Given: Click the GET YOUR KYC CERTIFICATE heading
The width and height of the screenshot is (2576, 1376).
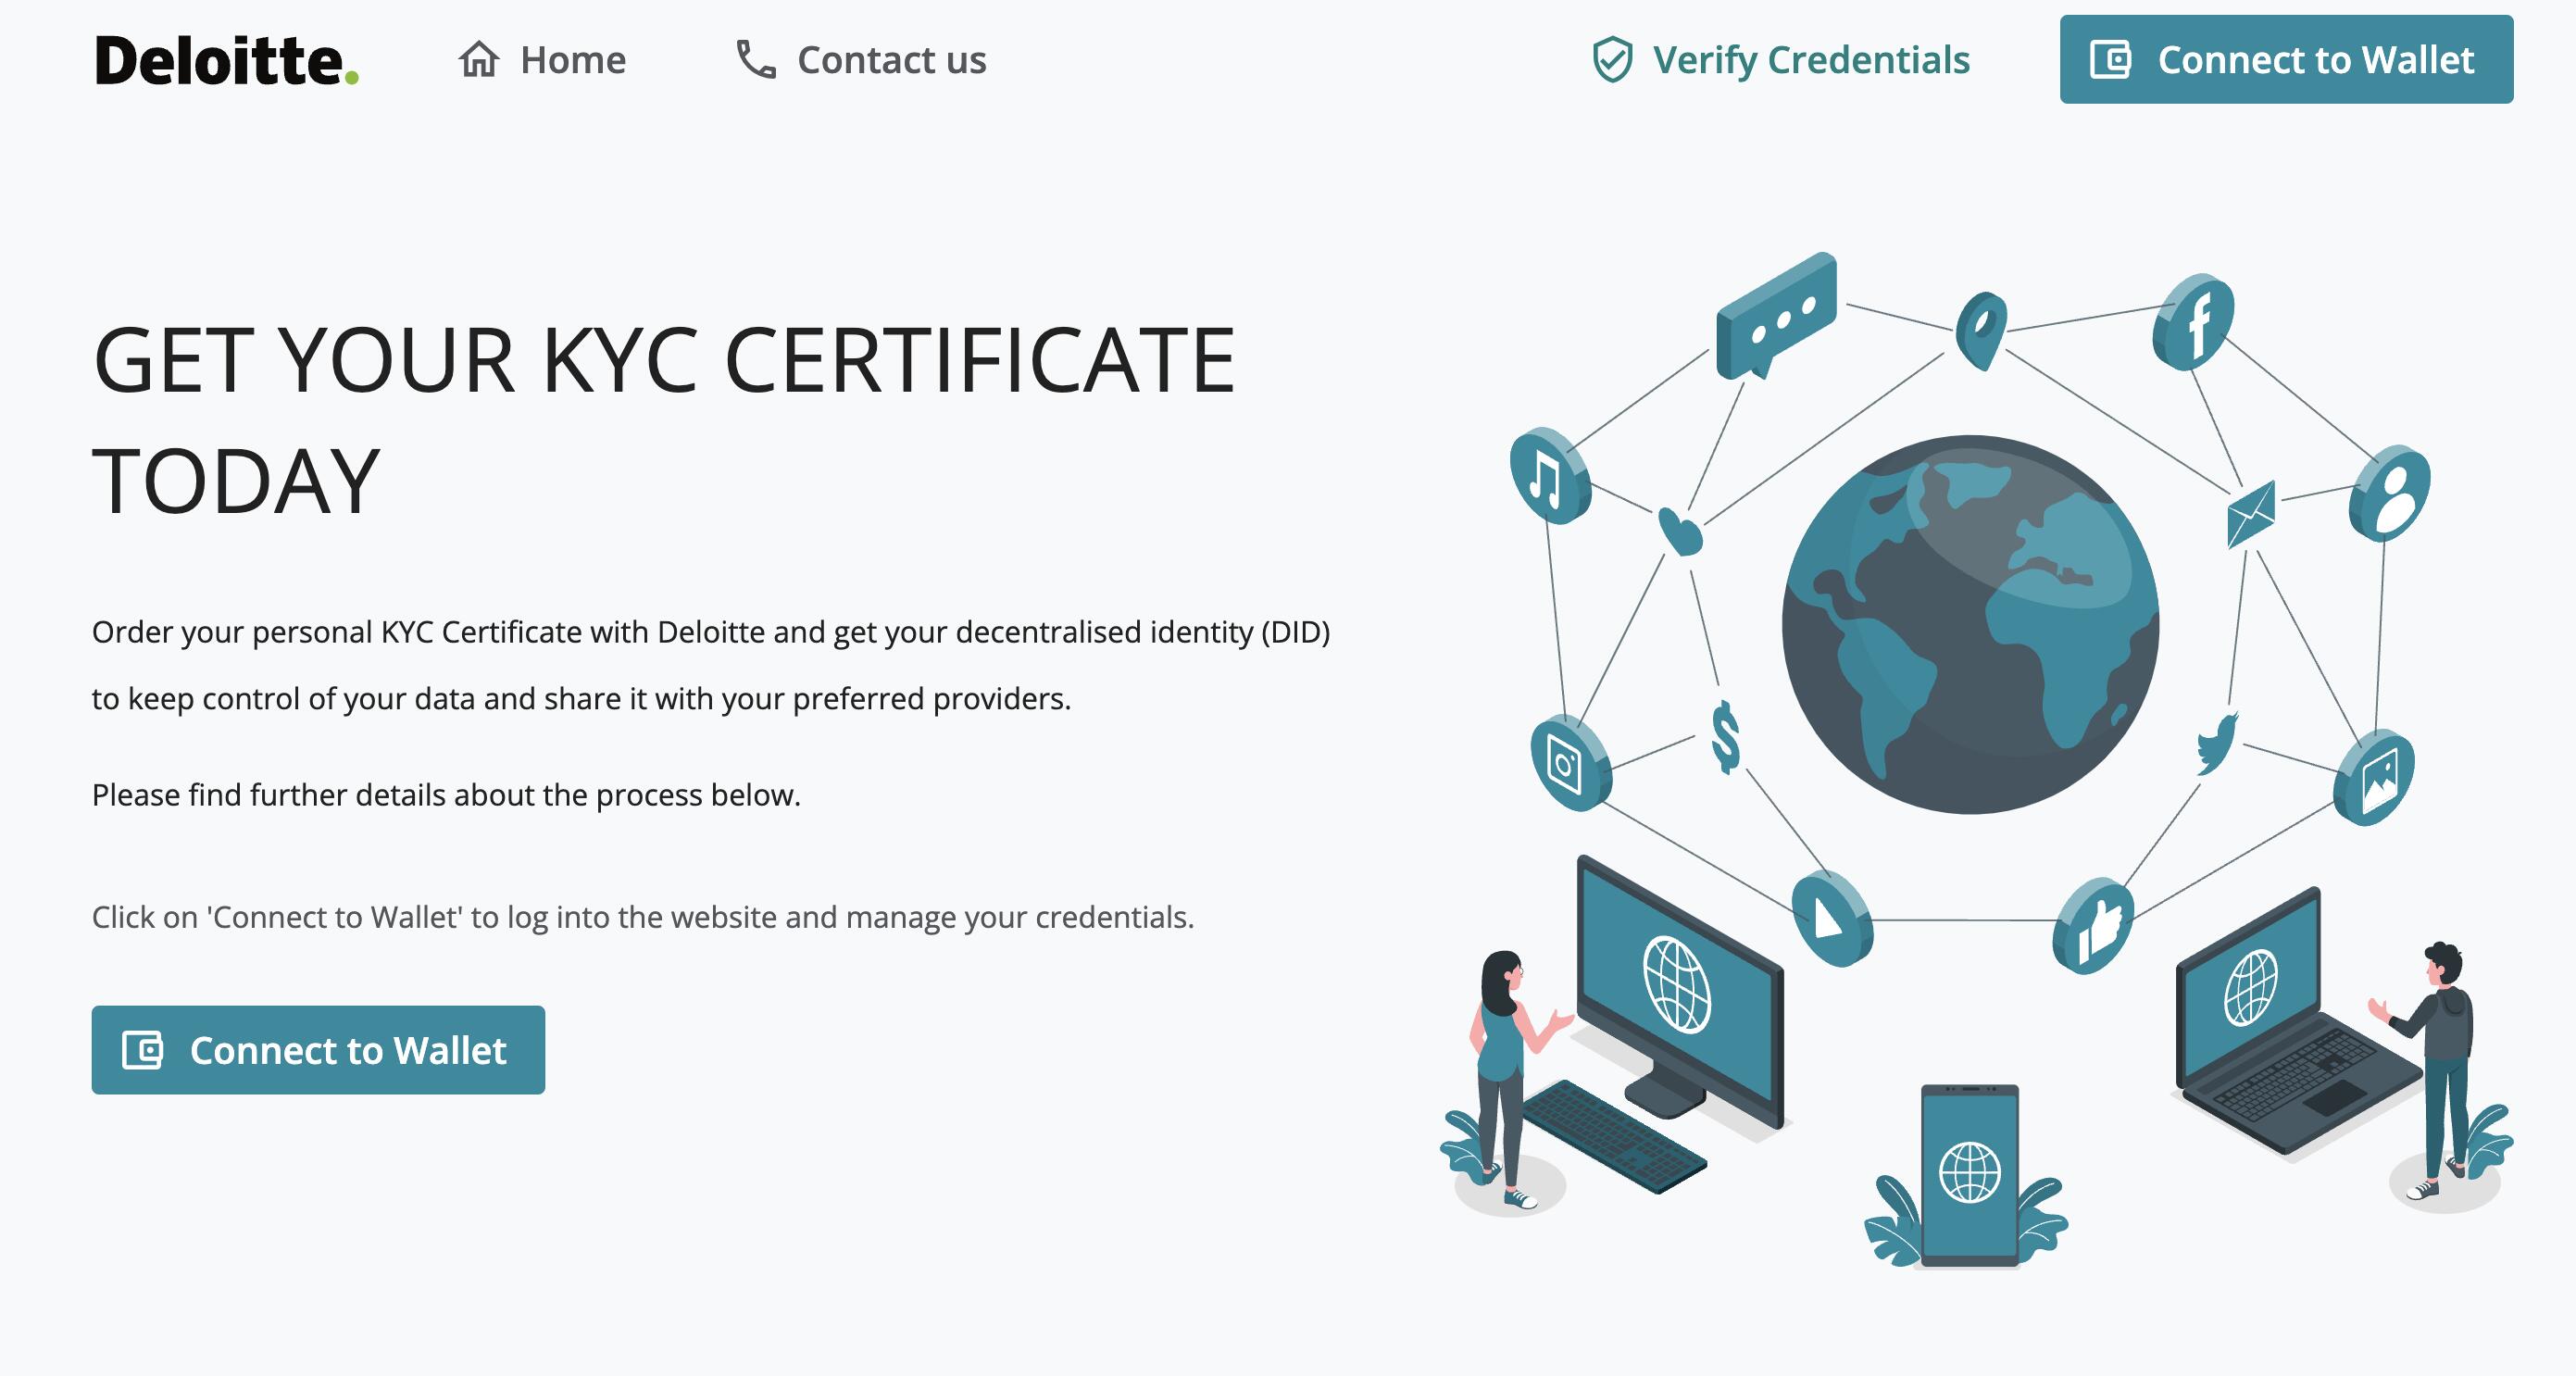Looking at the screenshot, I should [664, 420].
